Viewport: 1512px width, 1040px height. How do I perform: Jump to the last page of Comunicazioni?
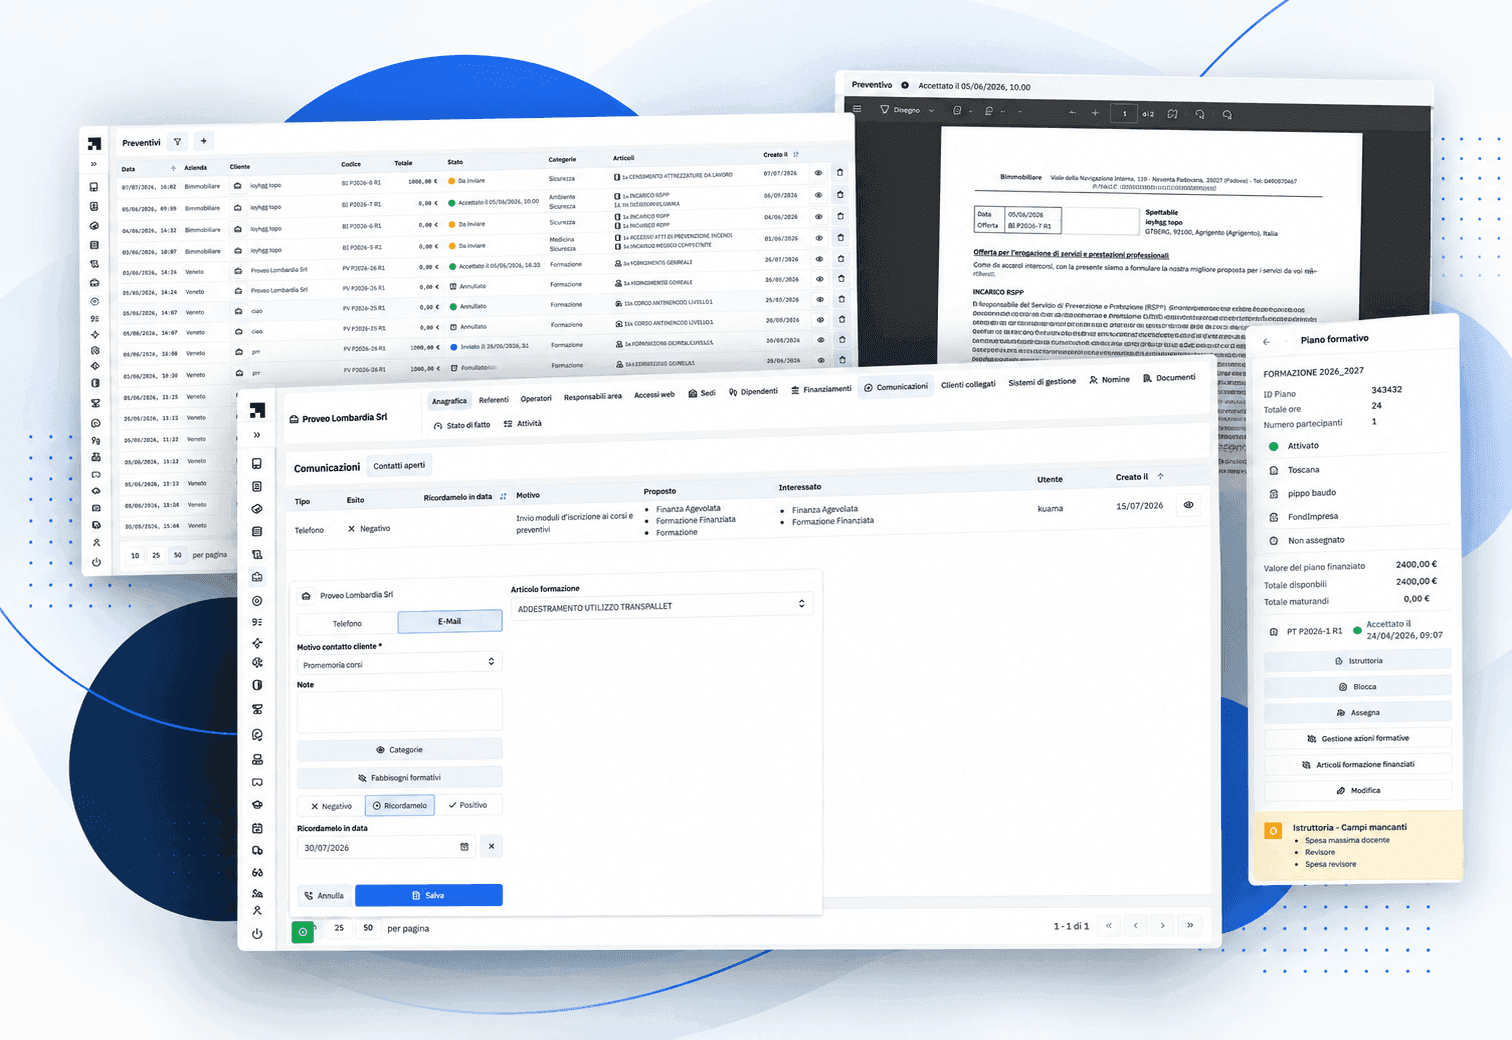coord(1190,925)
